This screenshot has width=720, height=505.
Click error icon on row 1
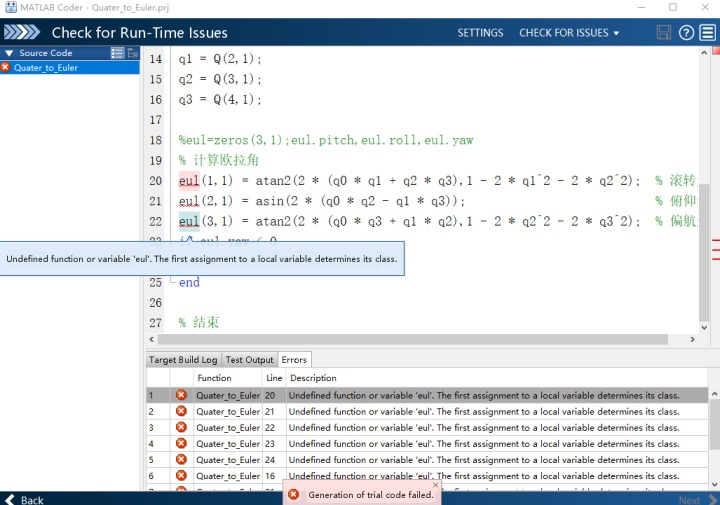point(181,395)
